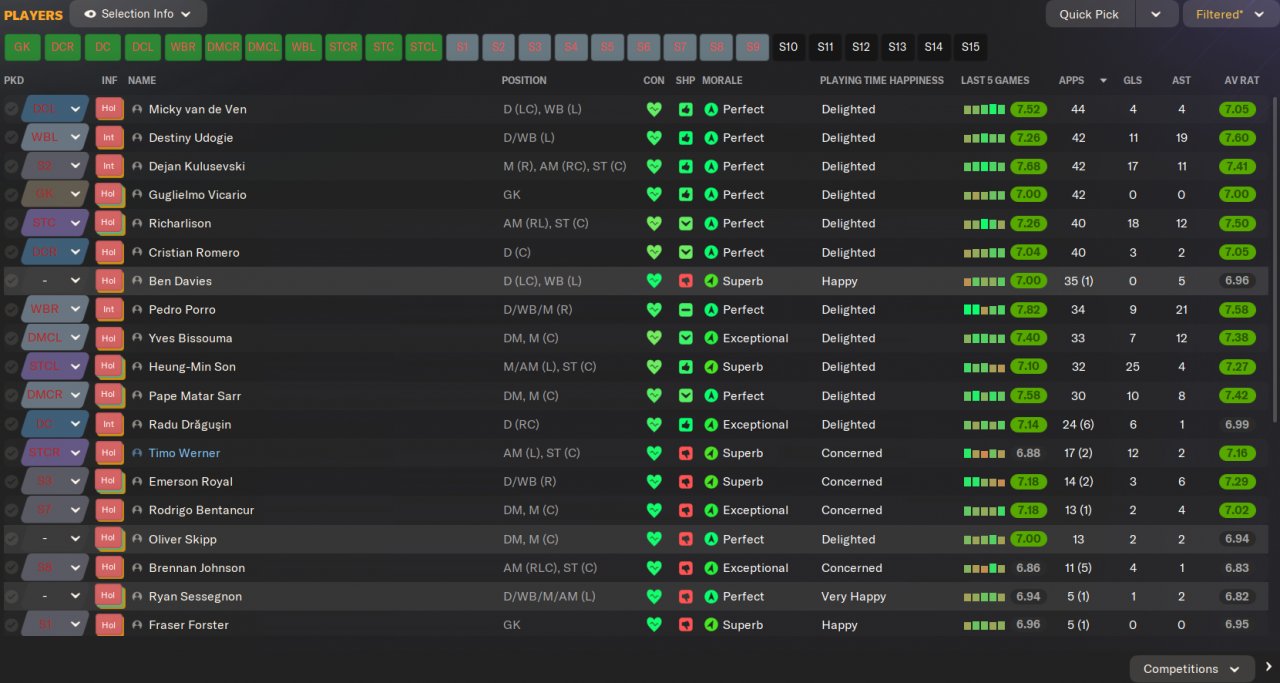The image size is (1280, 683).
Task: Click Rodrigo Bentancur's morale icon
Action: point(711,510)
